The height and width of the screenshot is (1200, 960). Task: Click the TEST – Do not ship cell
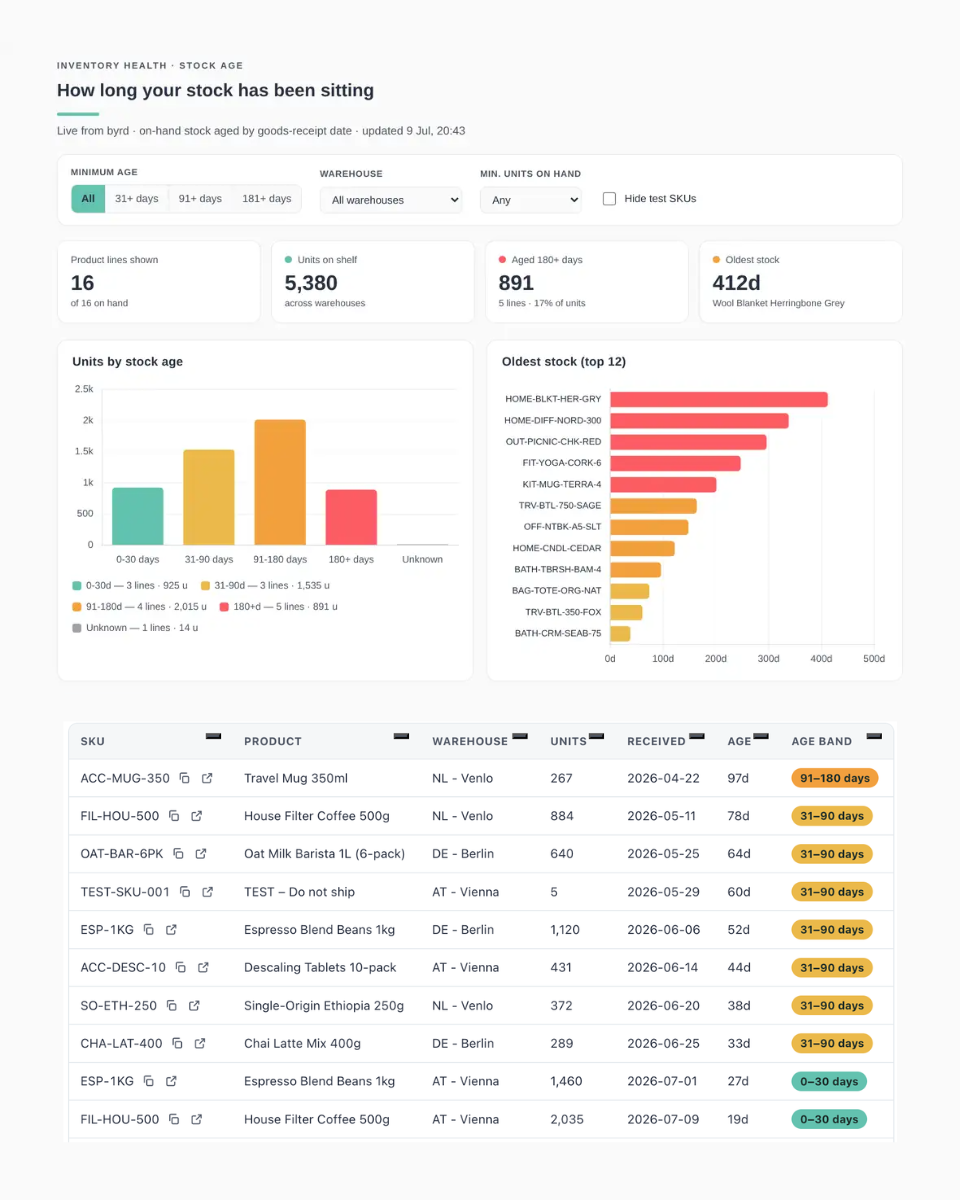pos(299,892)
